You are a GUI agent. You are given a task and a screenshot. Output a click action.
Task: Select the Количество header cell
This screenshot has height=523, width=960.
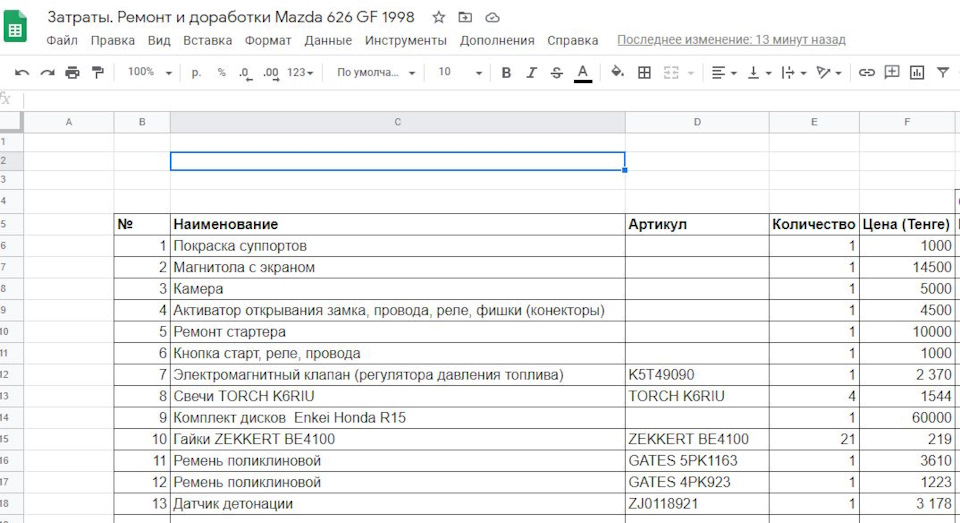click(814, 224)
